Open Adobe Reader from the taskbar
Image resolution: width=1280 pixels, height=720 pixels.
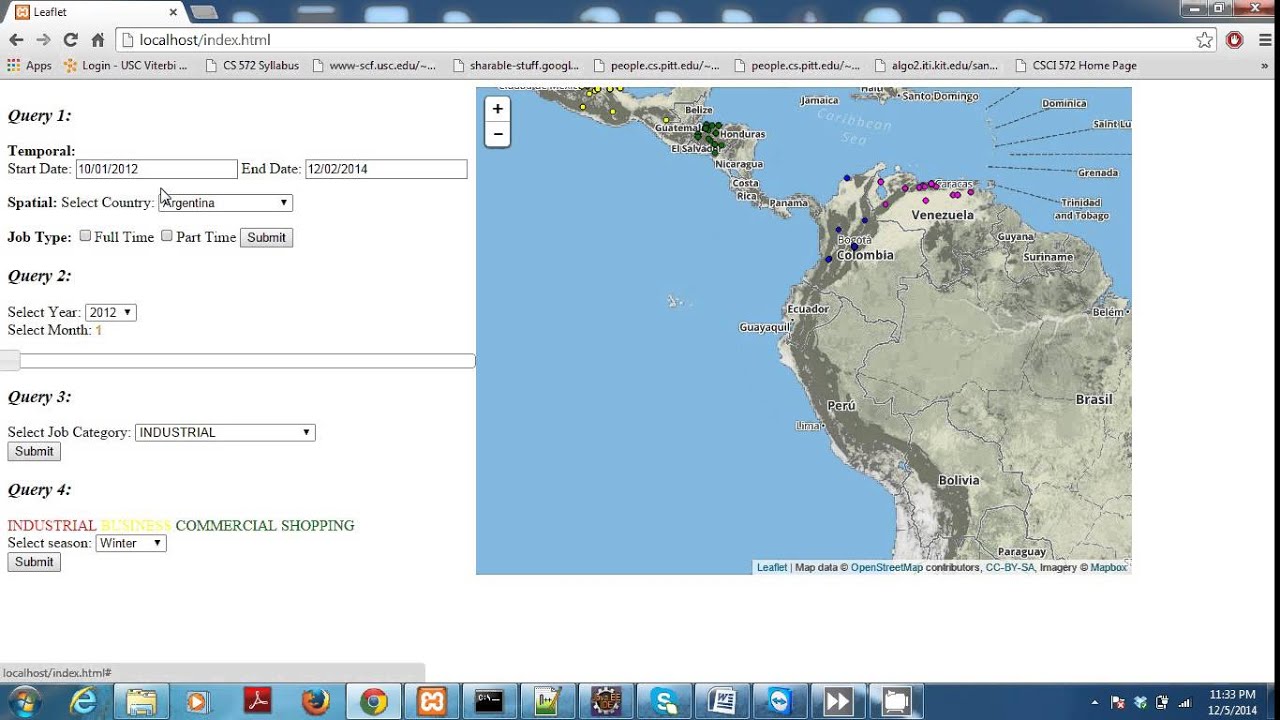tap(258, 702)
